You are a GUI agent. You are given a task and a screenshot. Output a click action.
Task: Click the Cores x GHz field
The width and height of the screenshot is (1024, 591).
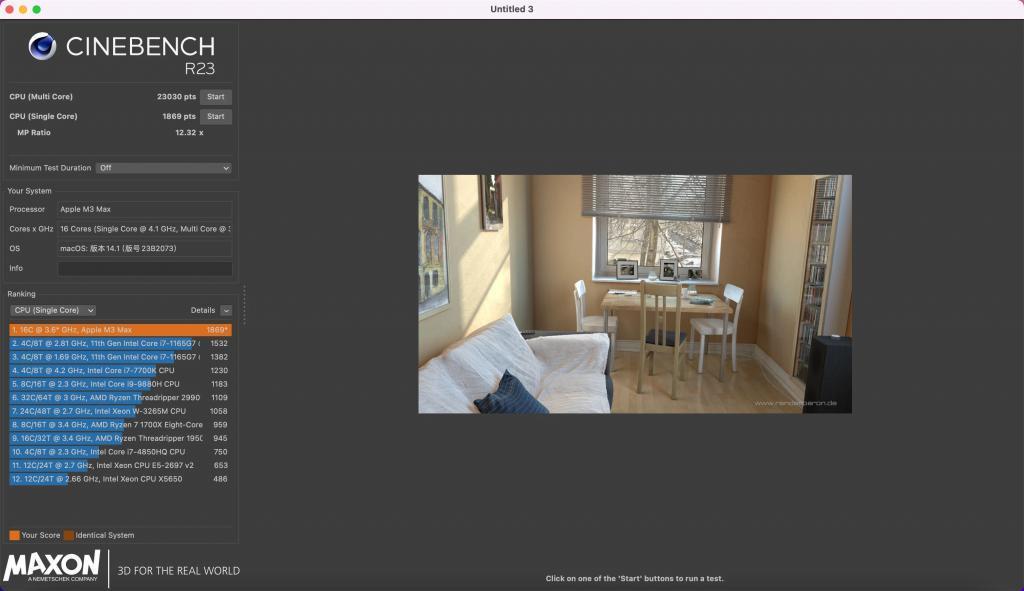click(x=145, y=229)
